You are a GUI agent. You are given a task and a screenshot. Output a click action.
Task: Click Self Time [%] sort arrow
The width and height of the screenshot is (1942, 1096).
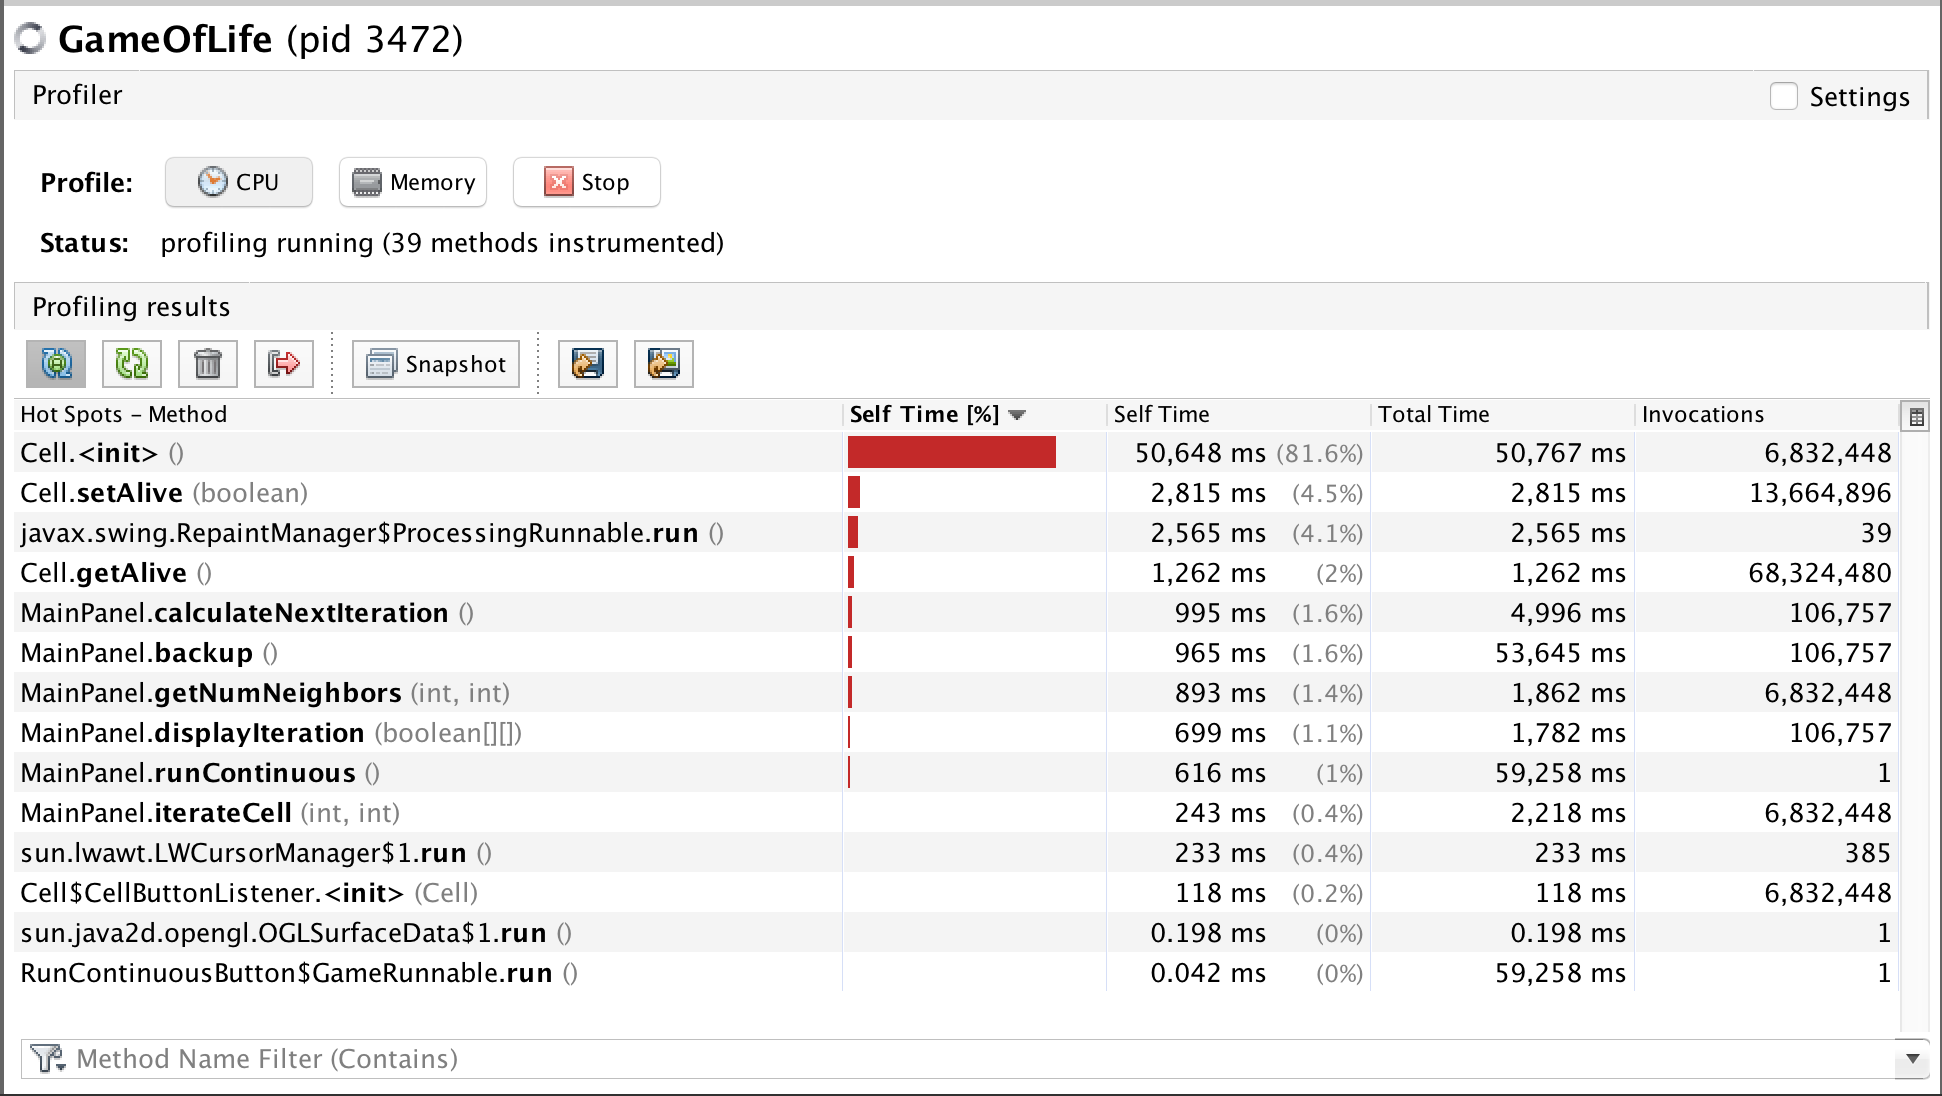click(x=1018, y=415)
